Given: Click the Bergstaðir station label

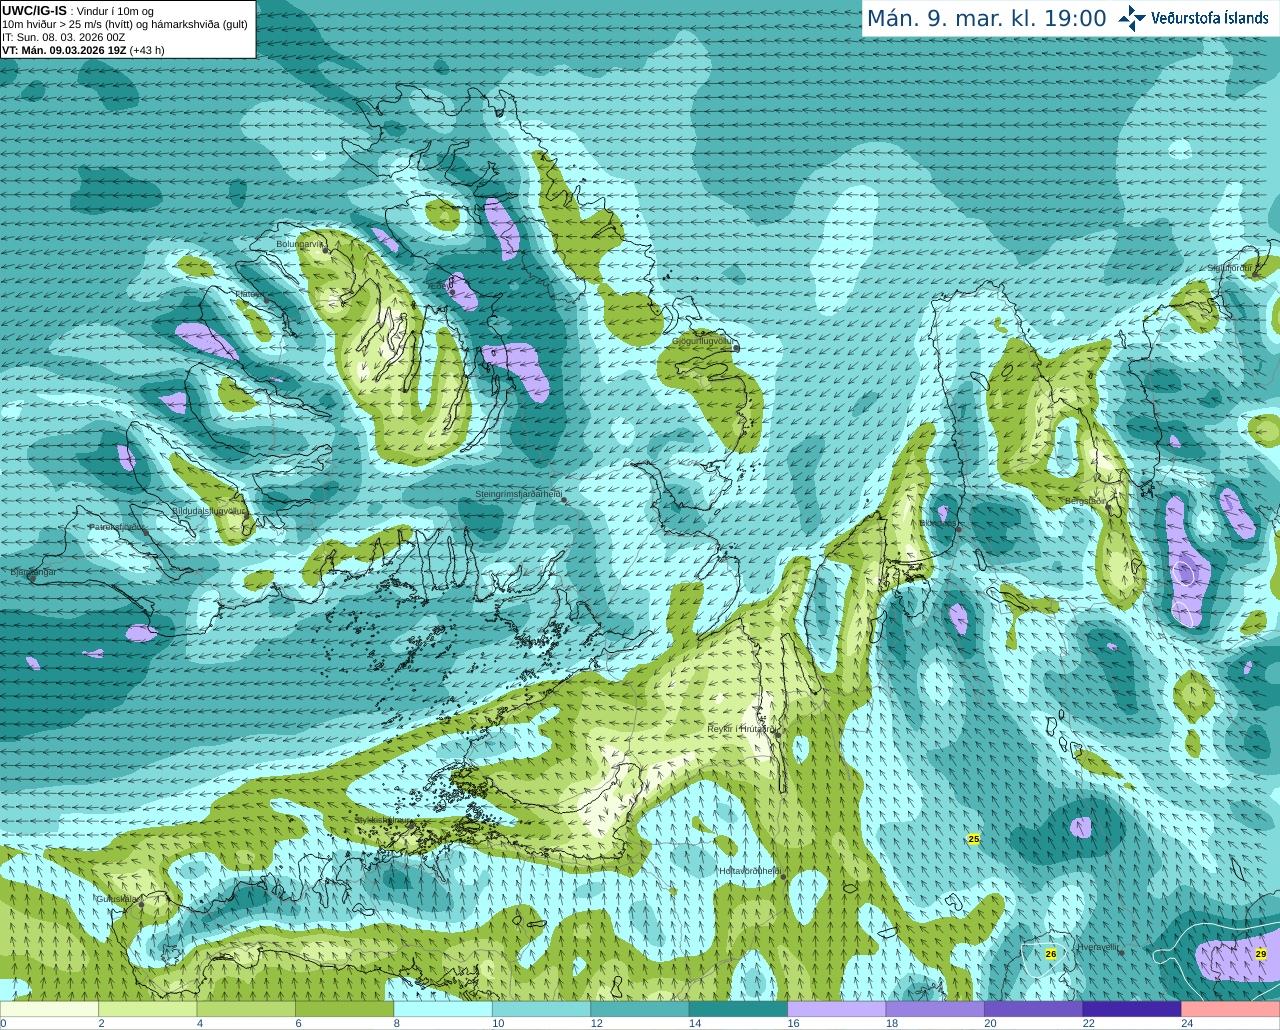Looking at the screenshot, I should (x=1085, y=501).
